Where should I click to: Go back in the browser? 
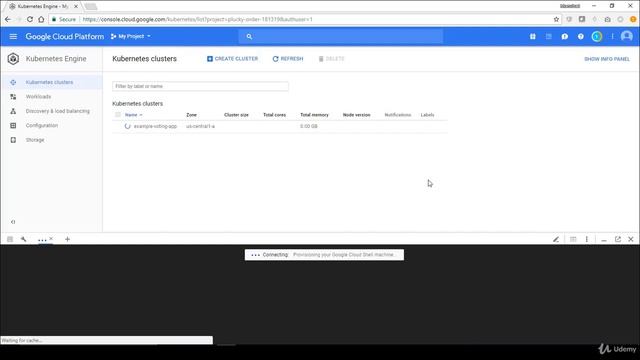pyautogui.click(x=8, y=19)
